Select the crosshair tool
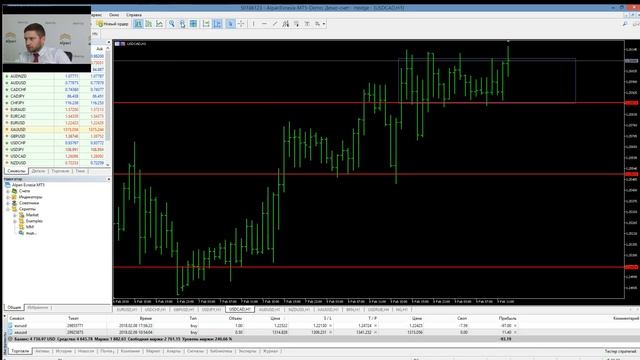The width and height of the screenshot is (640, 360). [x=241, y=24]
